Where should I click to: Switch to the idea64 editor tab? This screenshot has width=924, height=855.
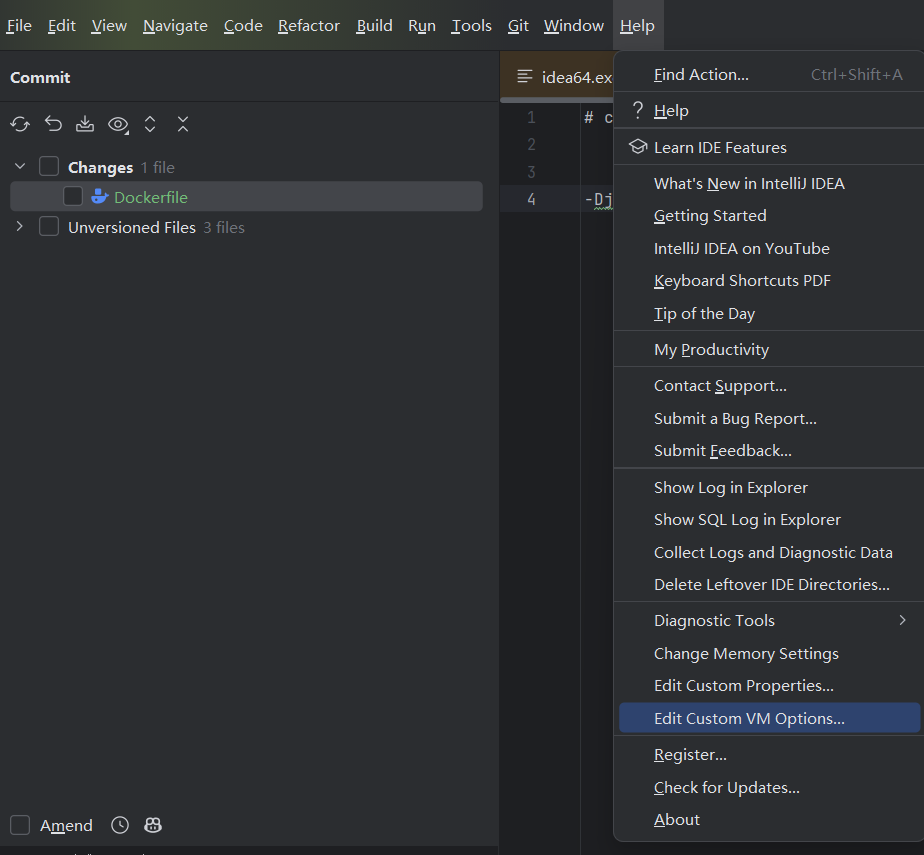pyautogui.click(x=557, y=77)
